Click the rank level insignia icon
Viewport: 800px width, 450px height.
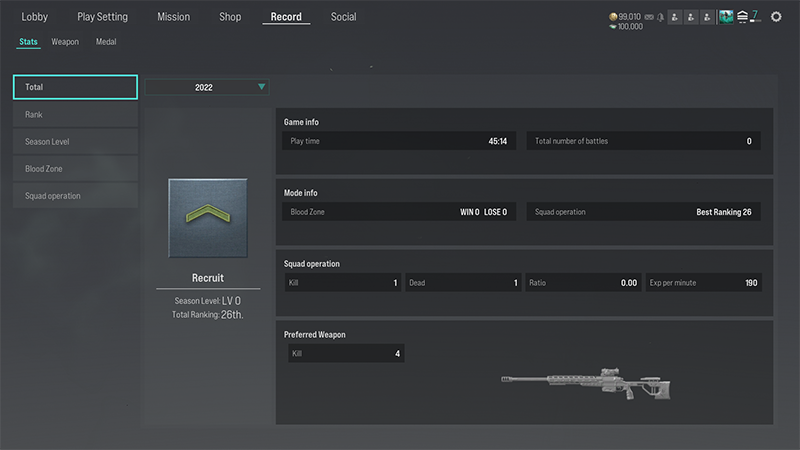point(742,17)
